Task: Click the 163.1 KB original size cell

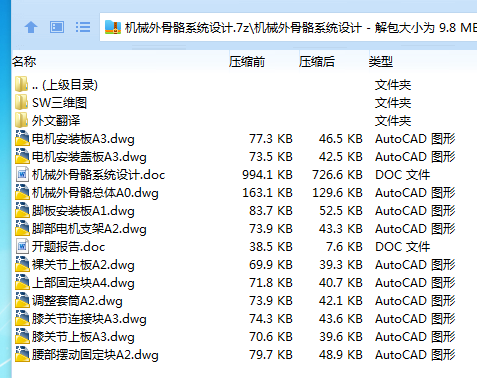Action: click(x=267, y=193)
